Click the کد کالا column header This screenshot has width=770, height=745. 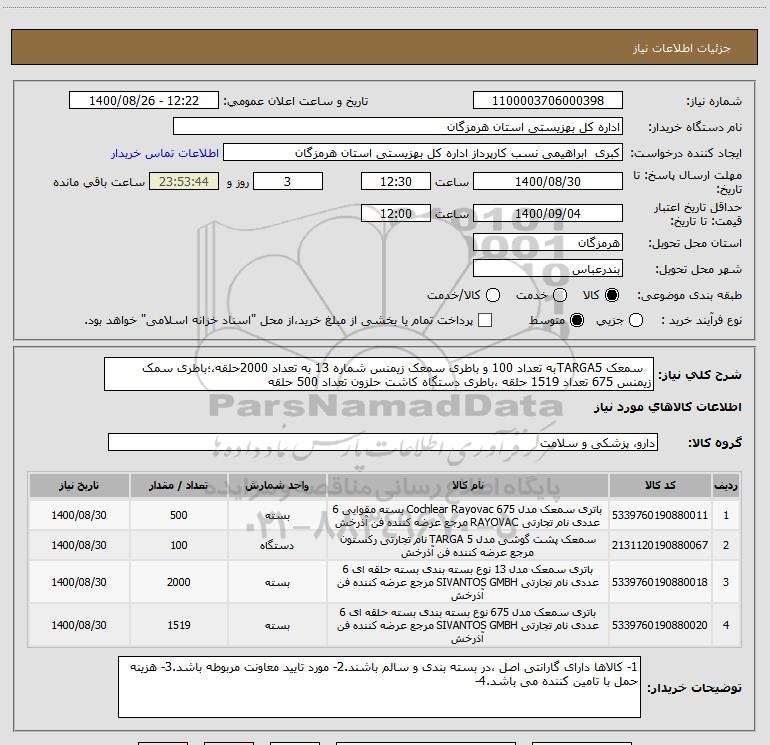tap(660, 485)
